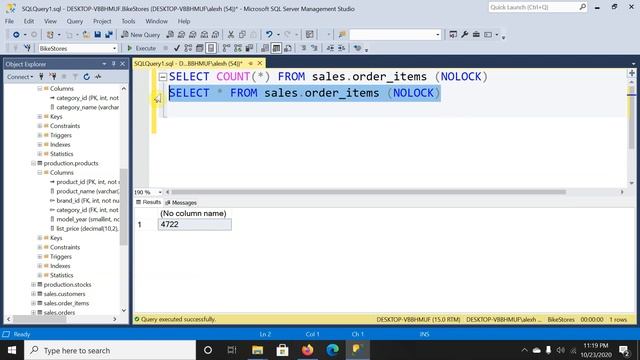Open the 190 % zoom level dropdown
This screenshot has height=360, width=640.
pos(160,192)
